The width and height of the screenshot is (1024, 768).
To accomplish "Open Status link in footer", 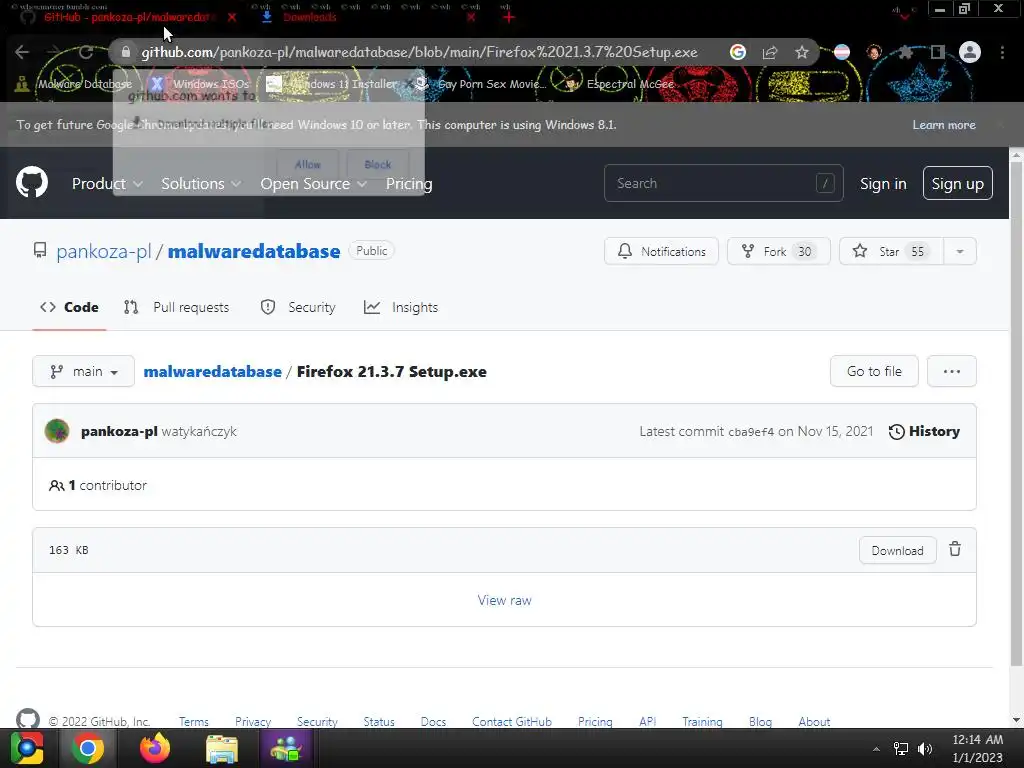I will pyautogui.click(x=379, y=722).
